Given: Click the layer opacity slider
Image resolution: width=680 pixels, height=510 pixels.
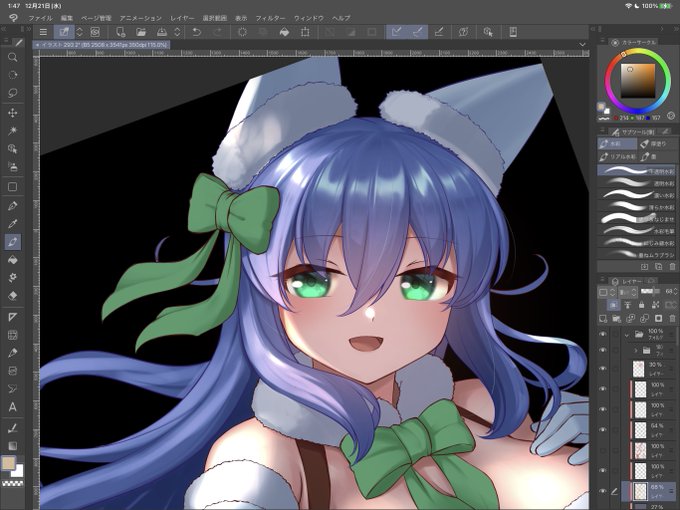Looking at the screenshot, I should coord(649,292).
